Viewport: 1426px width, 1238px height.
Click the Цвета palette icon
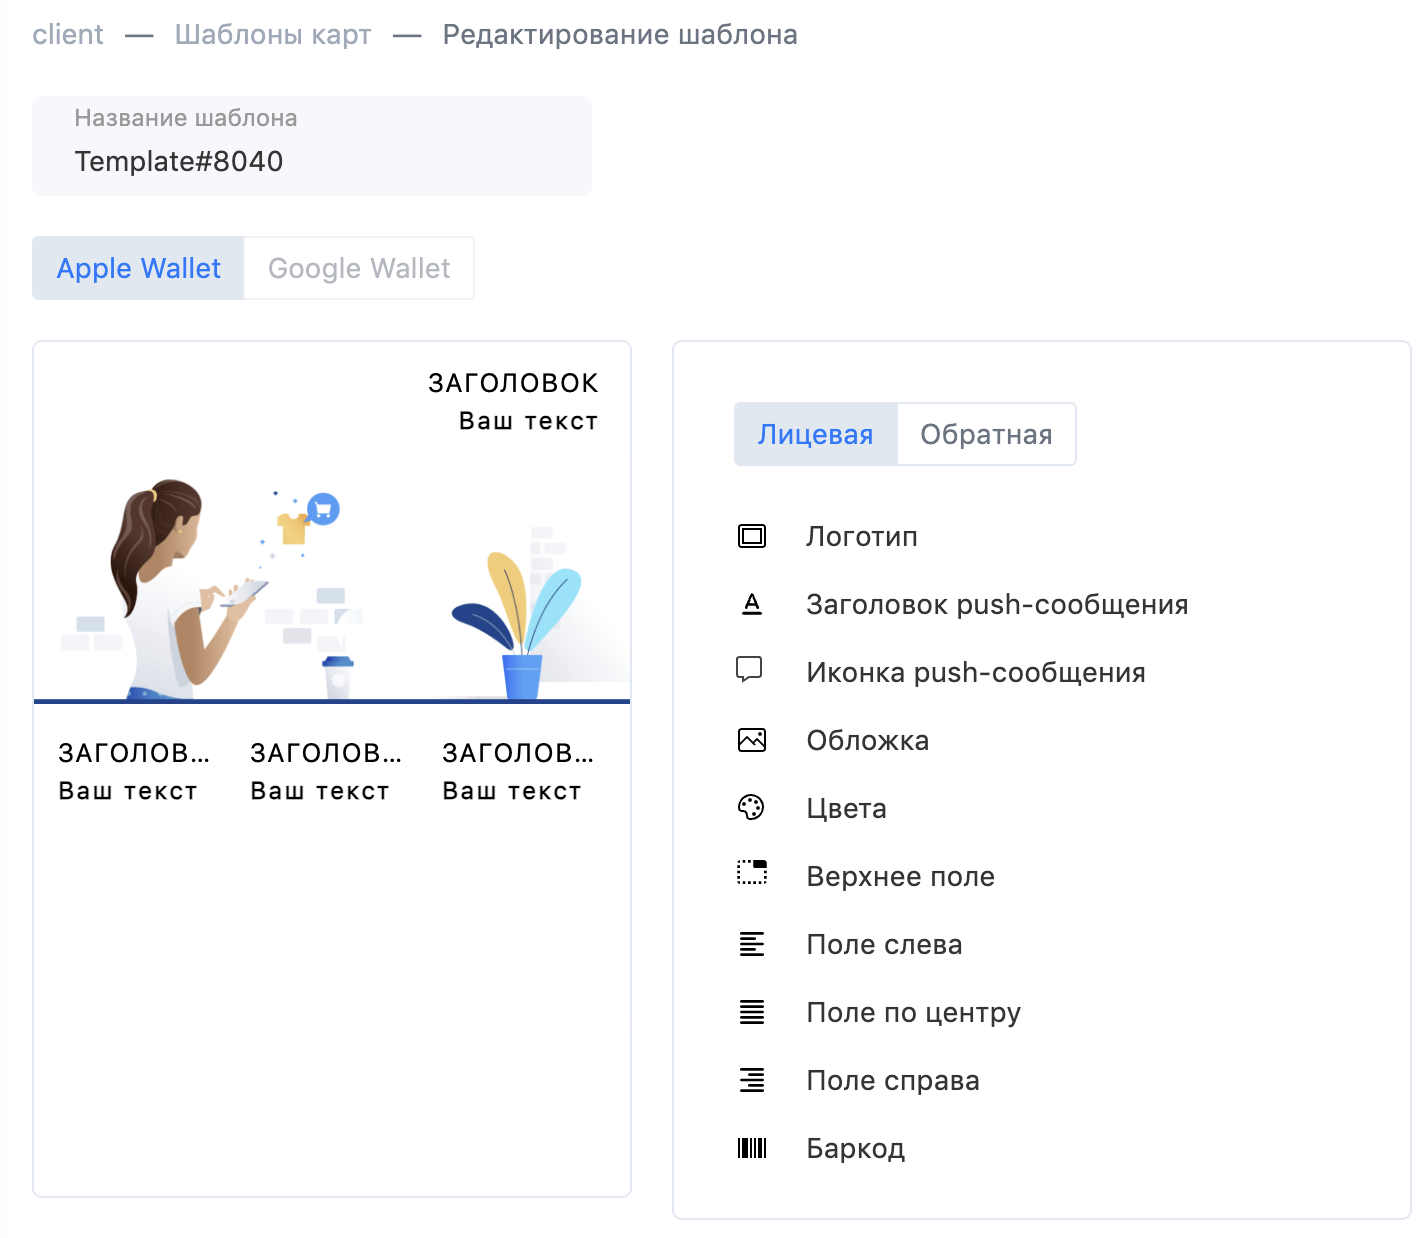(x=751, y=808)
